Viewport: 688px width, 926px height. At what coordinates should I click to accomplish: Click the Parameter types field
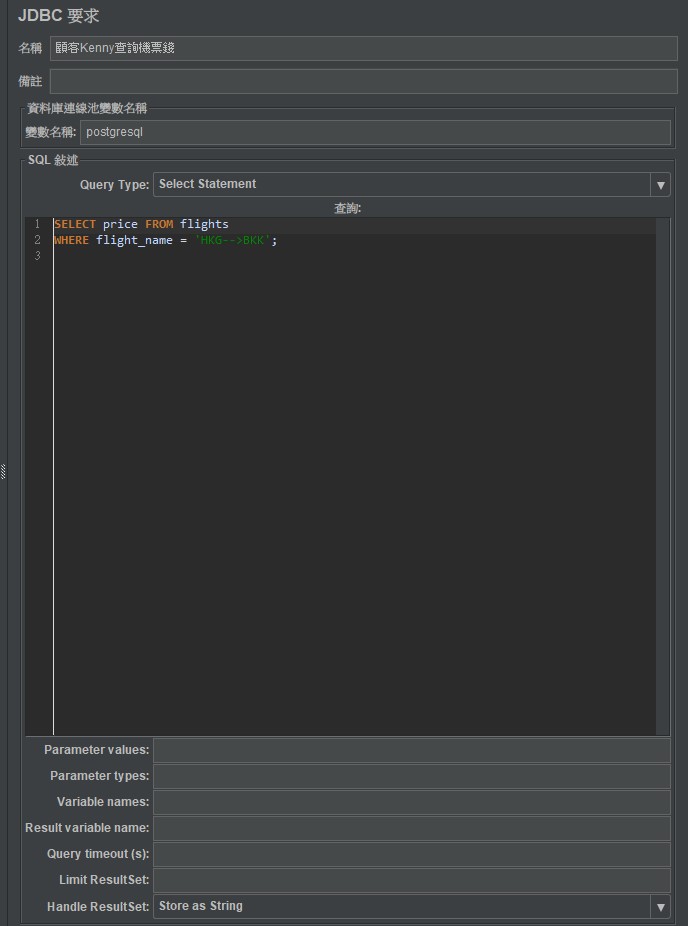click(x=411, y=776)
